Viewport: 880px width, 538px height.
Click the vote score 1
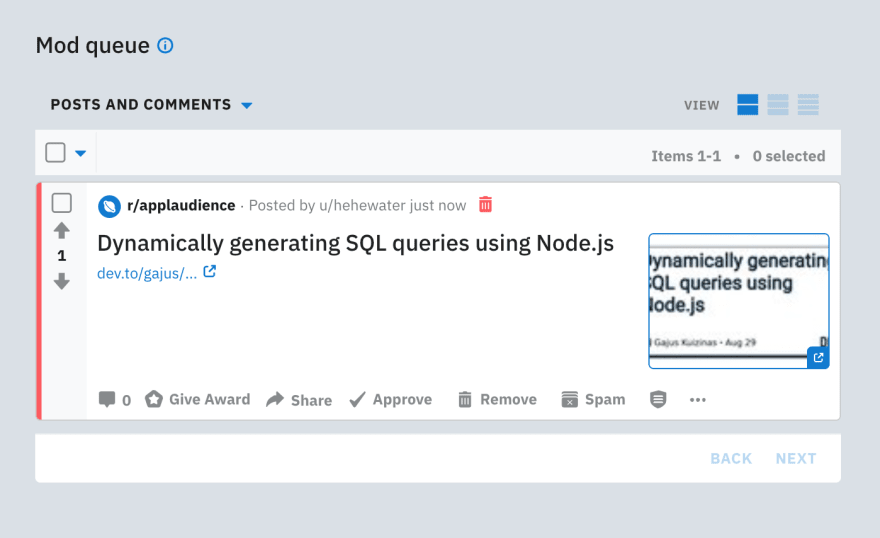click(x=62, y=256)
